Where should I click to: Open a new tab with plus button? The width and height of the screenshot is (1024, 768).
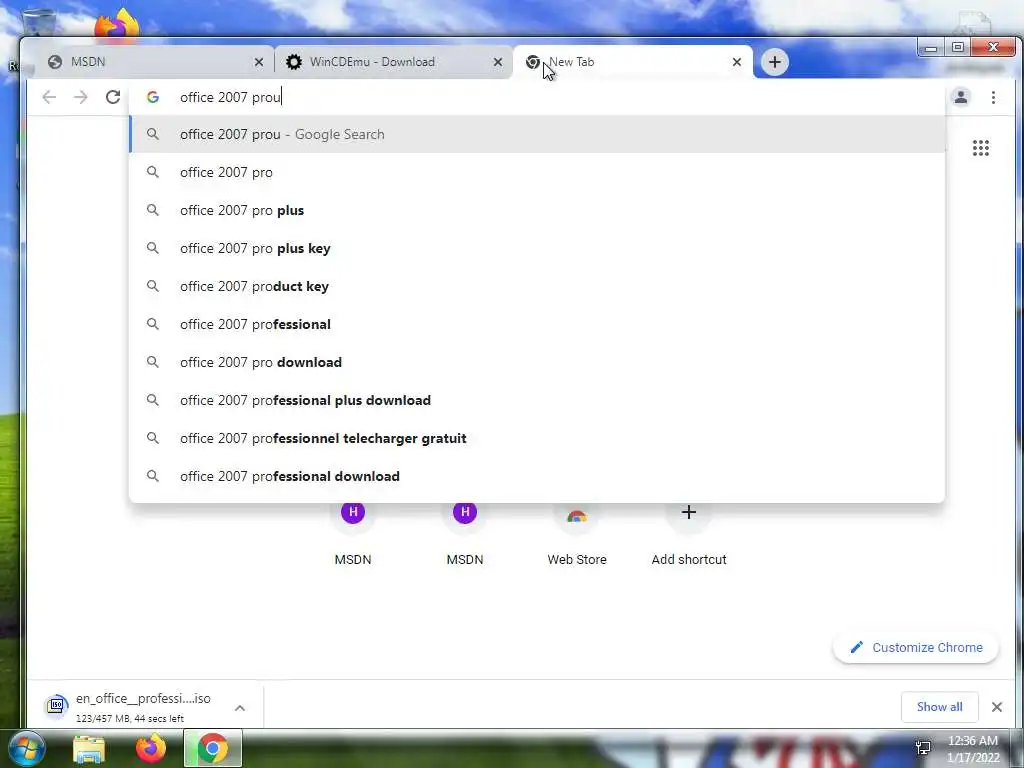click(775, 62)
